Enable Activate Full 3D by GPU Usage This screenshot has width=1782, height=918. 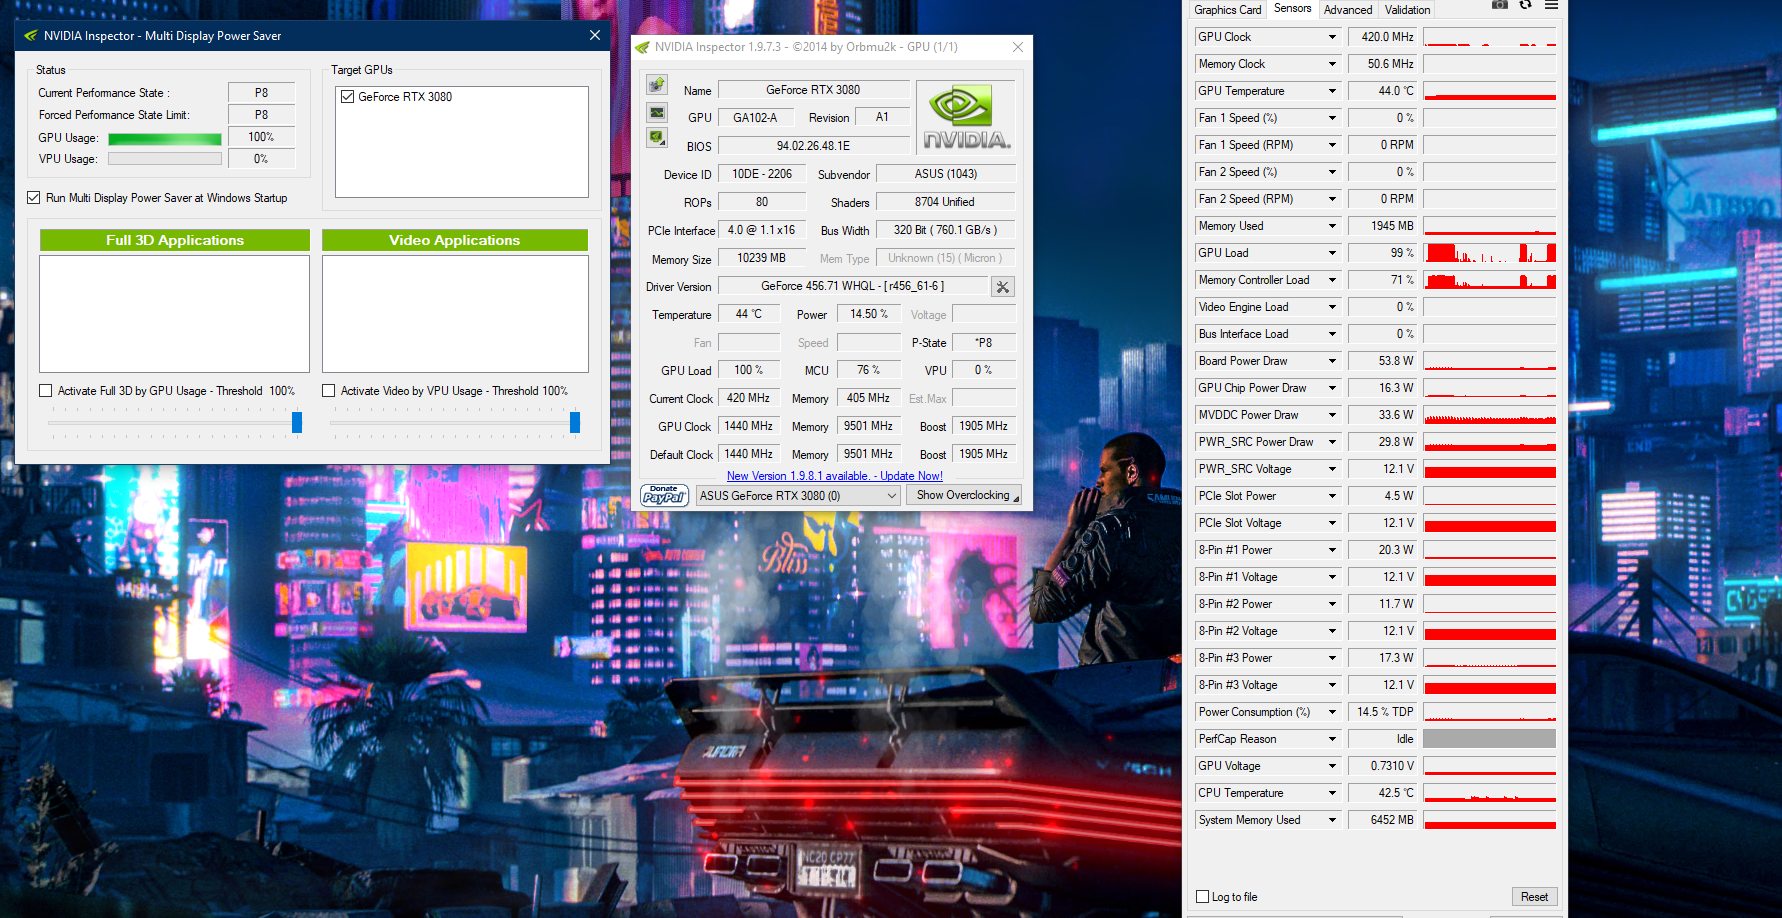coord(46,391)
